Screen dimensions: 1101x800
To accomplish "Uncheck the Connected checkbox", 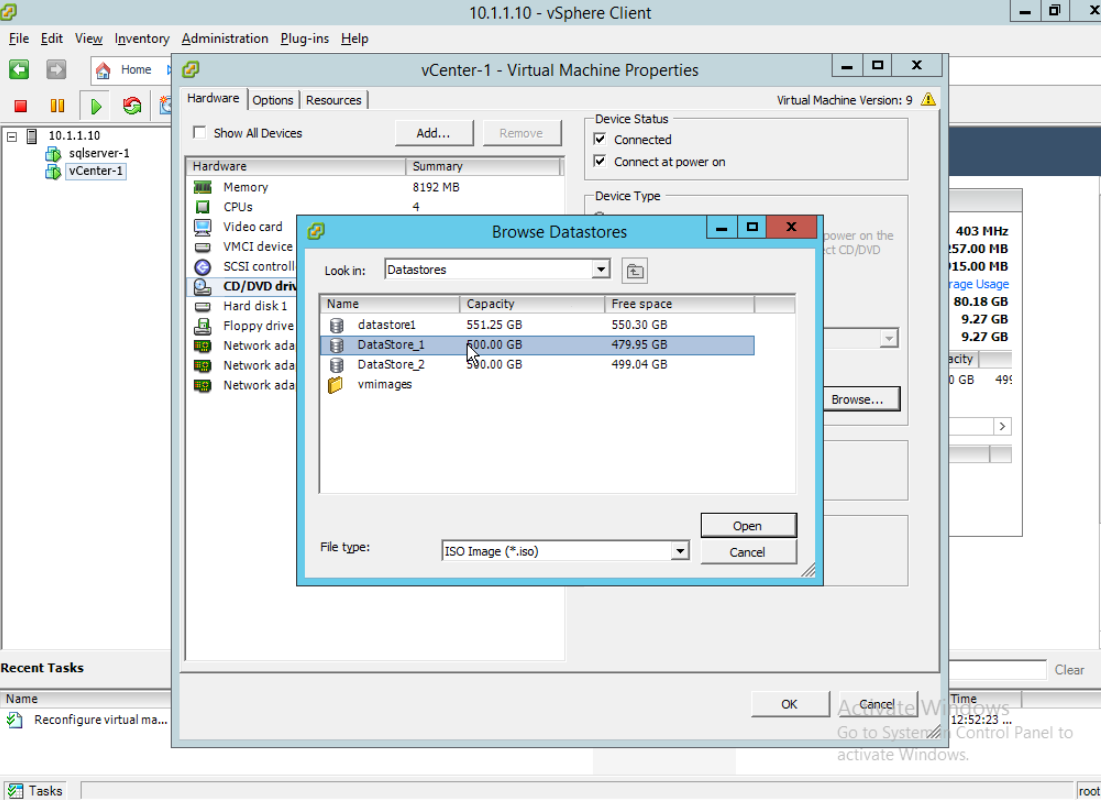I will (600, 139).
